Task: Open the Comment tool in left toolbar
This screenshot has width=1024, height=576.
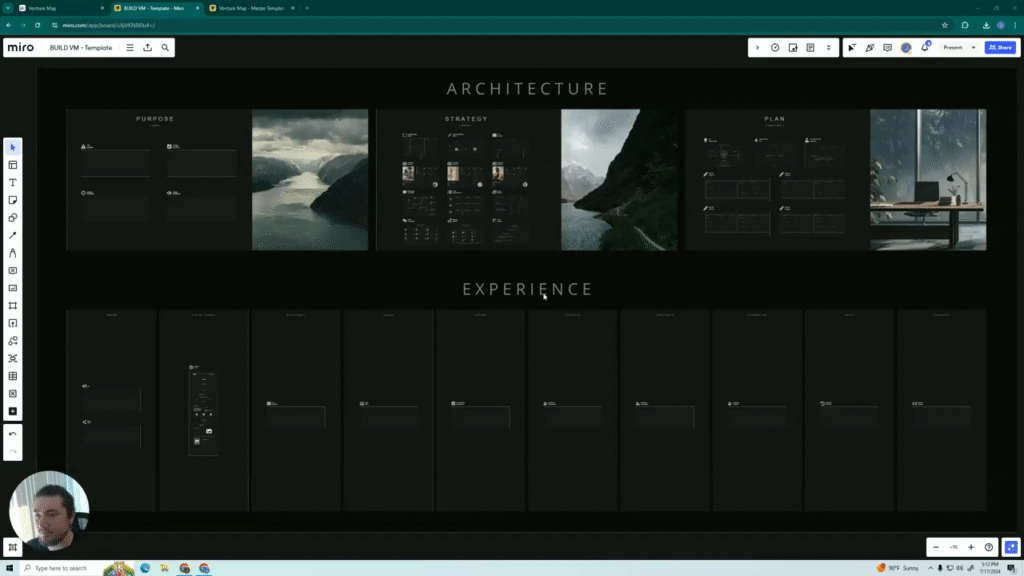Action: (13, 271)
